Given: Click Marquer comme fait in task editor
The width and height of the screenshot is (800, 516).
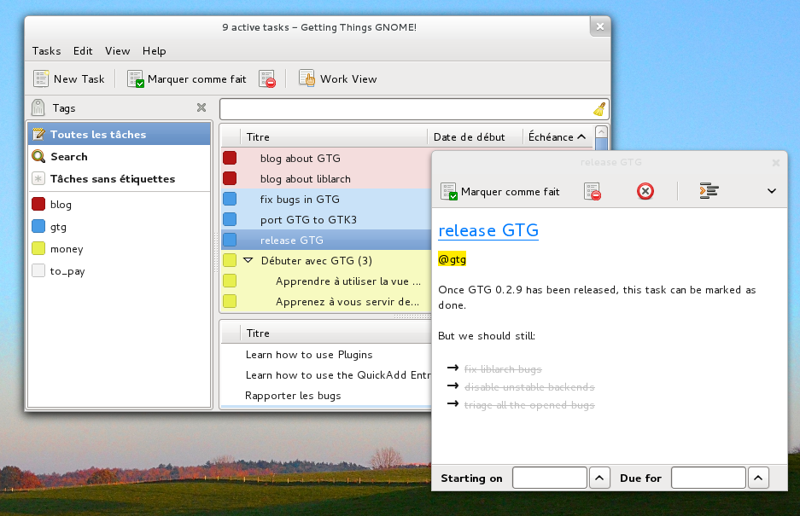Looking at the screenshot, I should tap(500, 191).
